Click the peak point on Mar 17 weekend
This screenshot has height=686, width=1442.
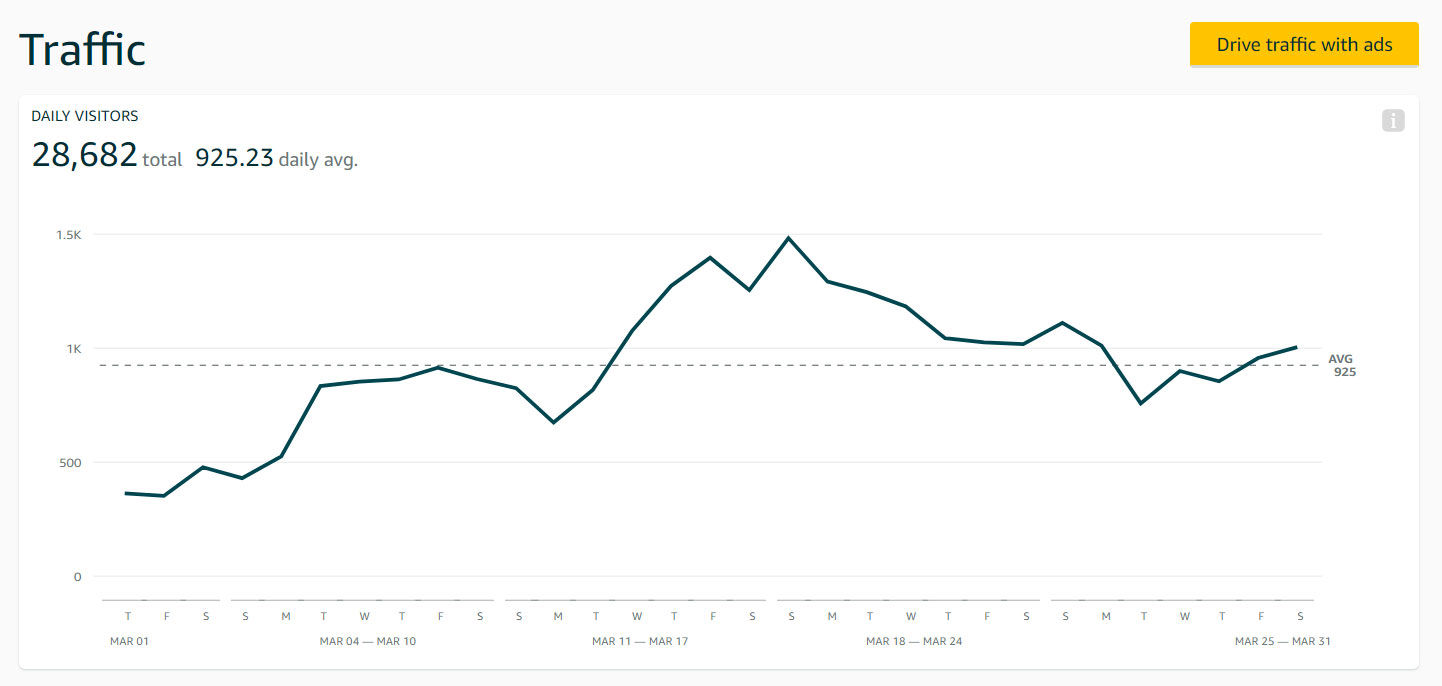790,238
